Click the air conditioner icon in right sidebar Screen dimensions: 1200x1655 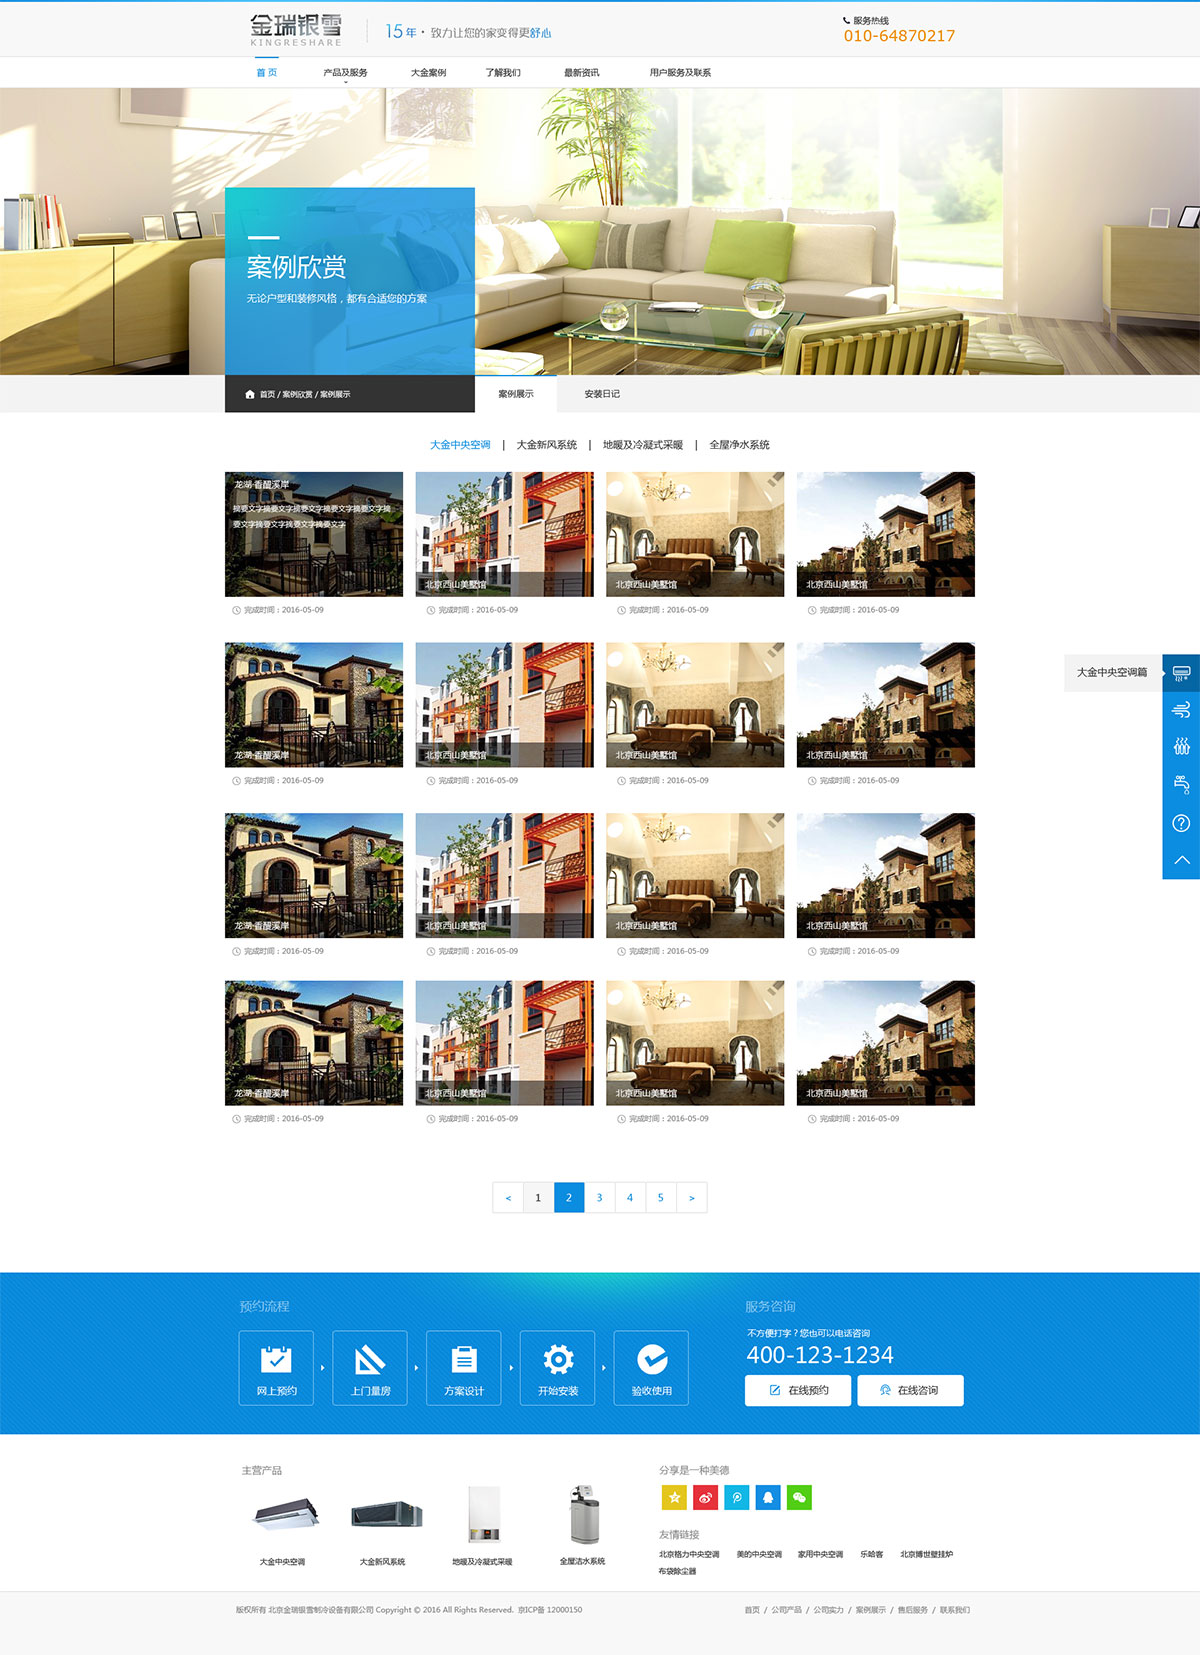[1181, 673]
